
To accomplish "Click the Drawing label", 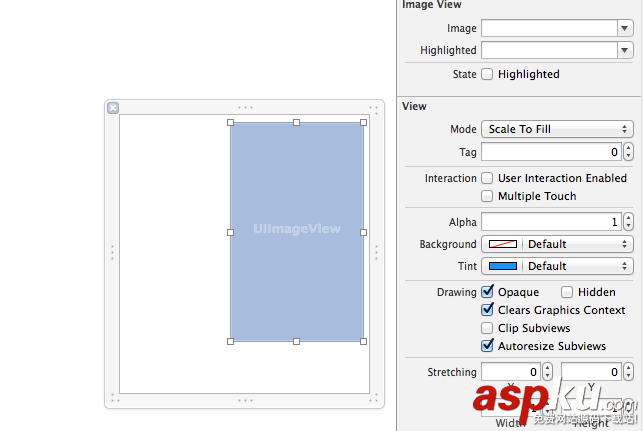I will coord(456,292).
